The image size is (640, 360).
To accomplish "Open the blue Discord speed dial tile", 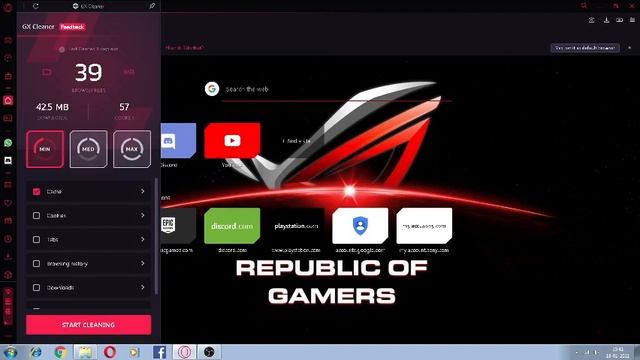I will point(178,140).
